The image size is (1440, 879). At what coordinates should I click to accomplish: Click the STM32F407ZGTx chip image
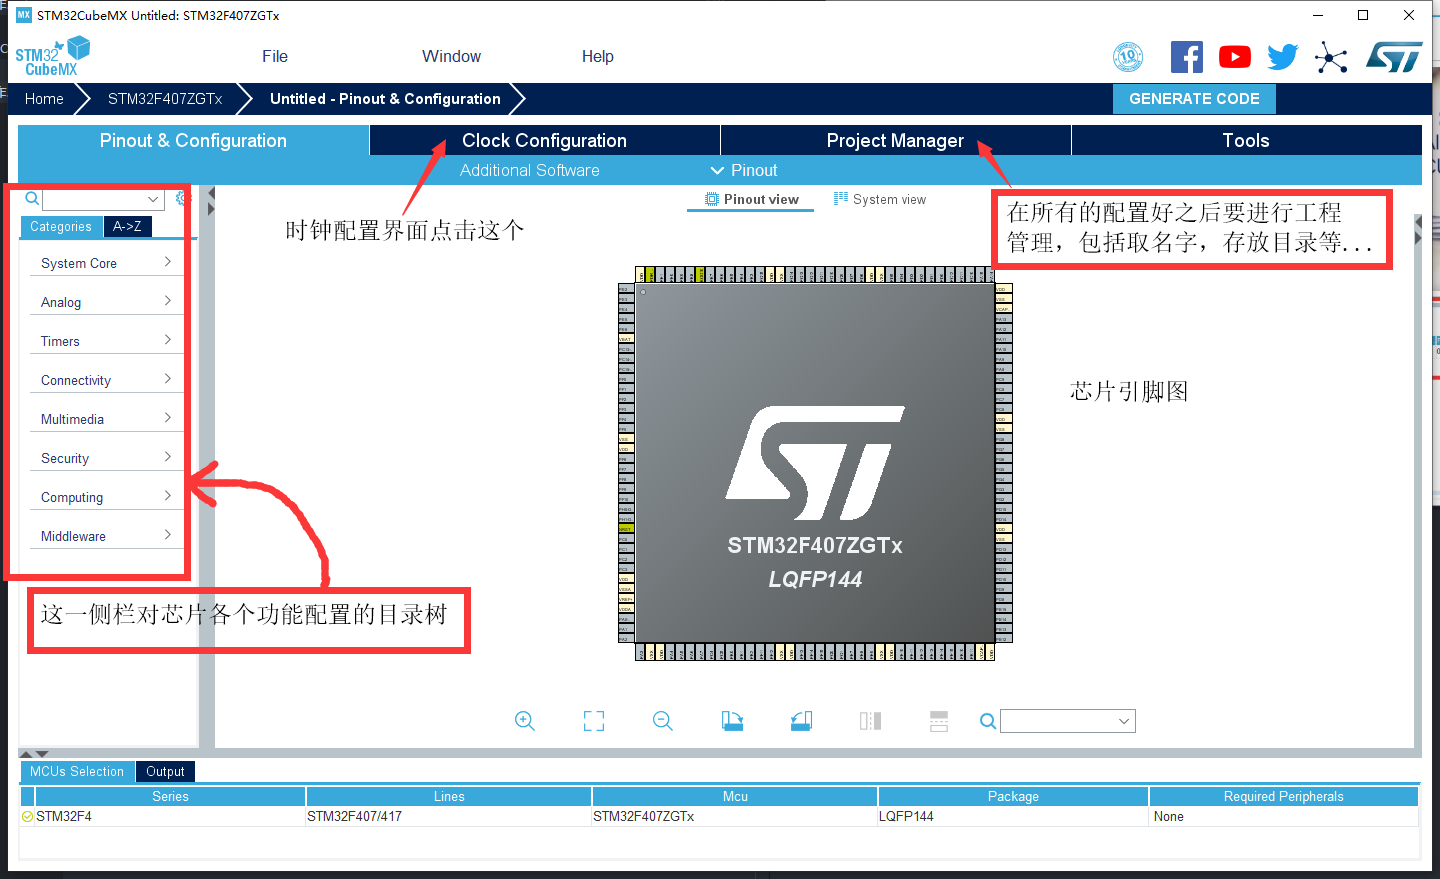point(815,463)
